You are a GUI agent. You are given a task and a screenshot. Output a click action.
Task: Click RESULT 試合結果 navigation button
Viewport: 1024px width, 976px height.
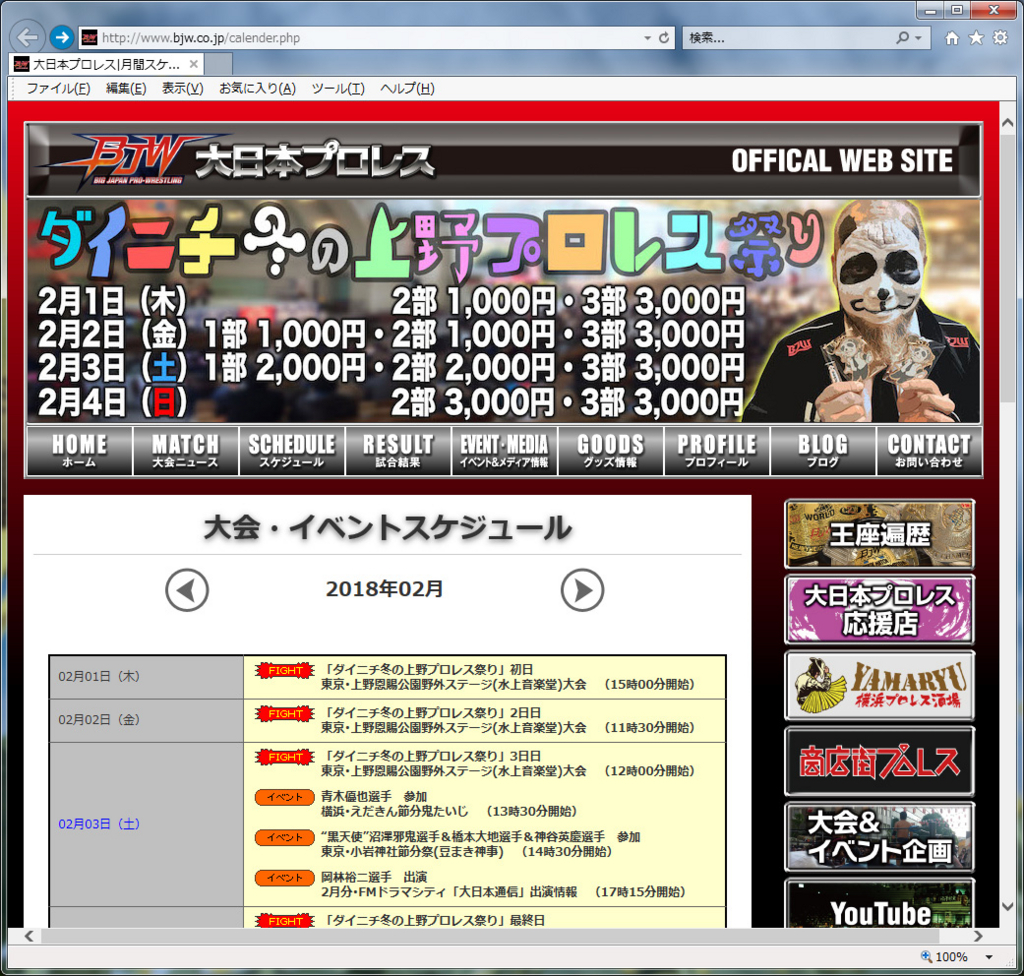point(398,451)
